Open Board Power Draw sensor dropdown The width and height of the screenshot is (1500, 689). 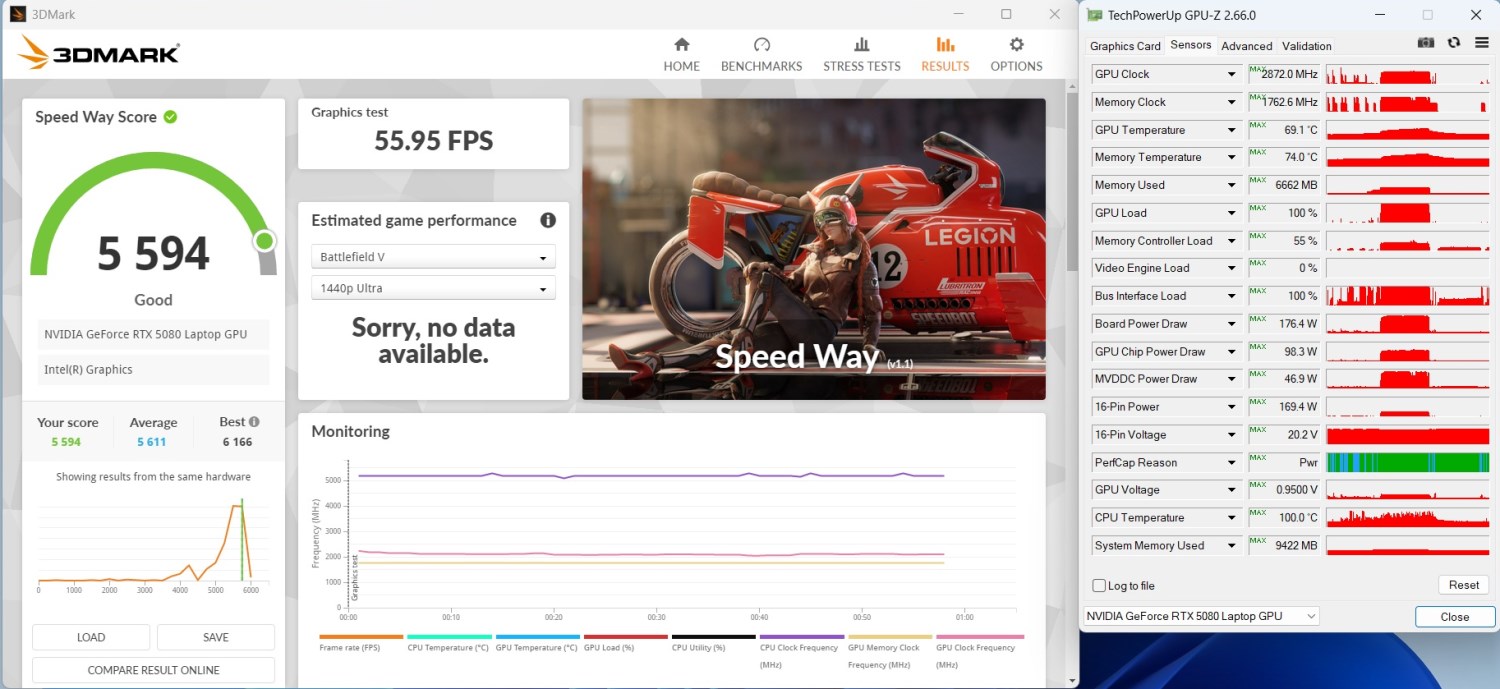coord(1232,324)
